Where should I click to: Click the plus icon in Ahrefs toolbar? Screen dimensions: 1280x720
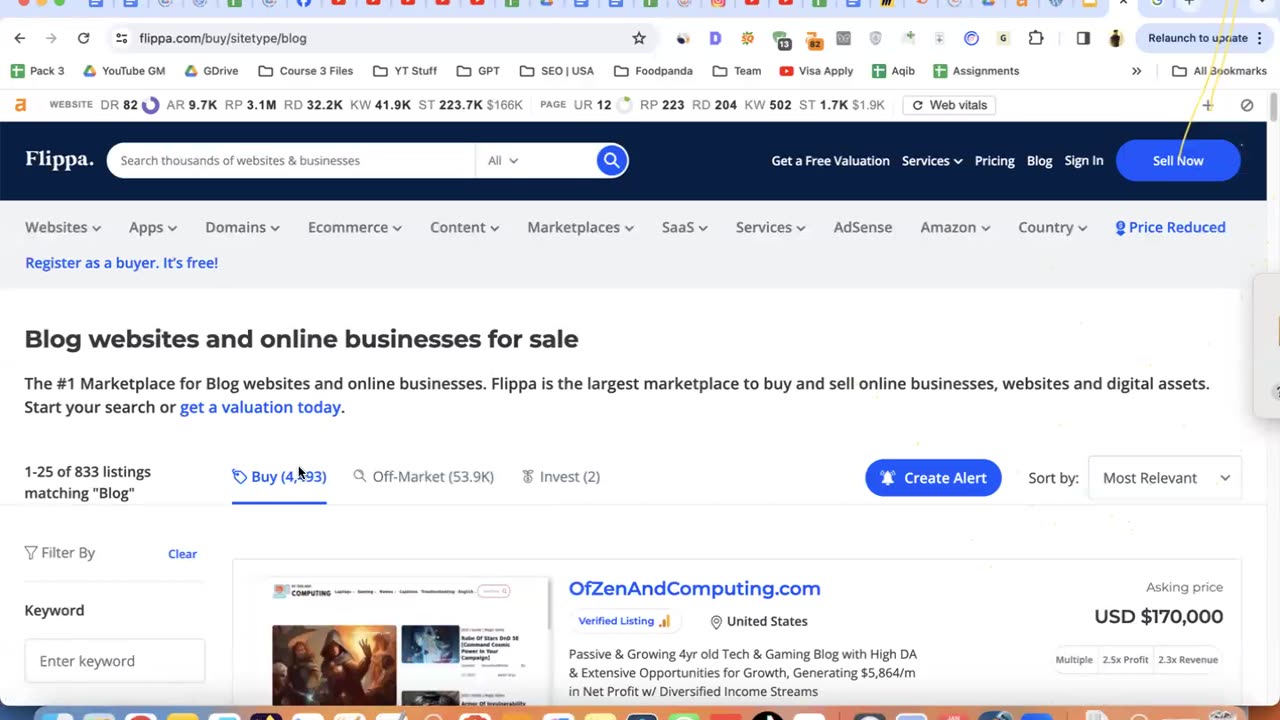pos(1208,105)
